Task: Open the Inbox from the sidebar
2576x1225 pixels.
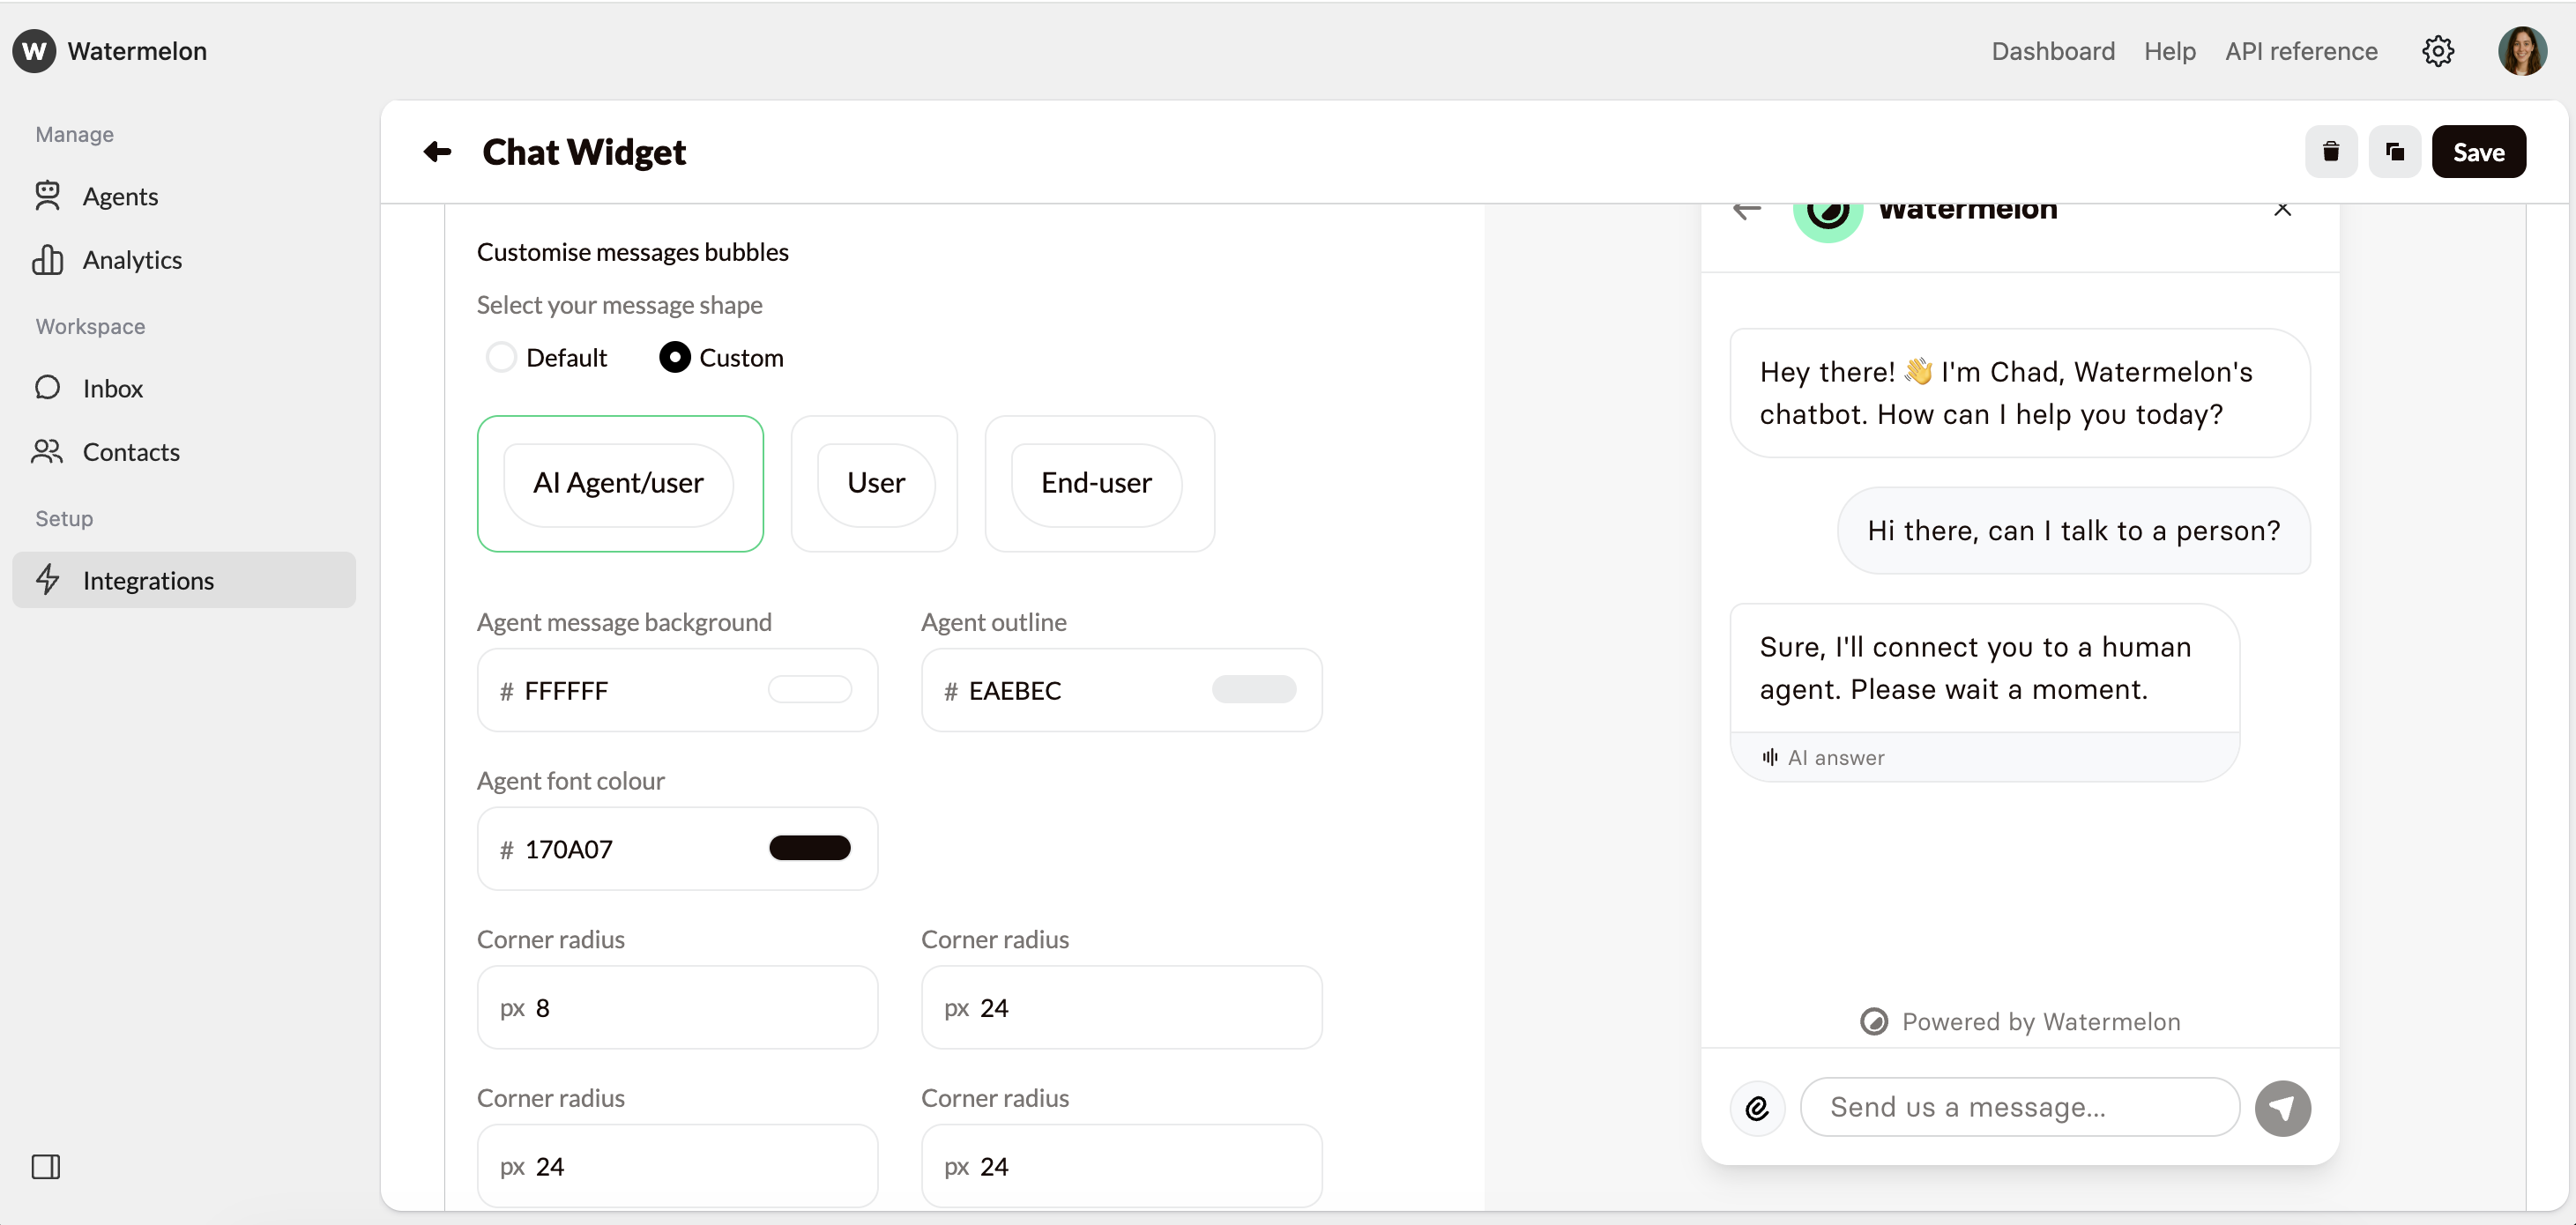Action: click(x=113, y=388)
